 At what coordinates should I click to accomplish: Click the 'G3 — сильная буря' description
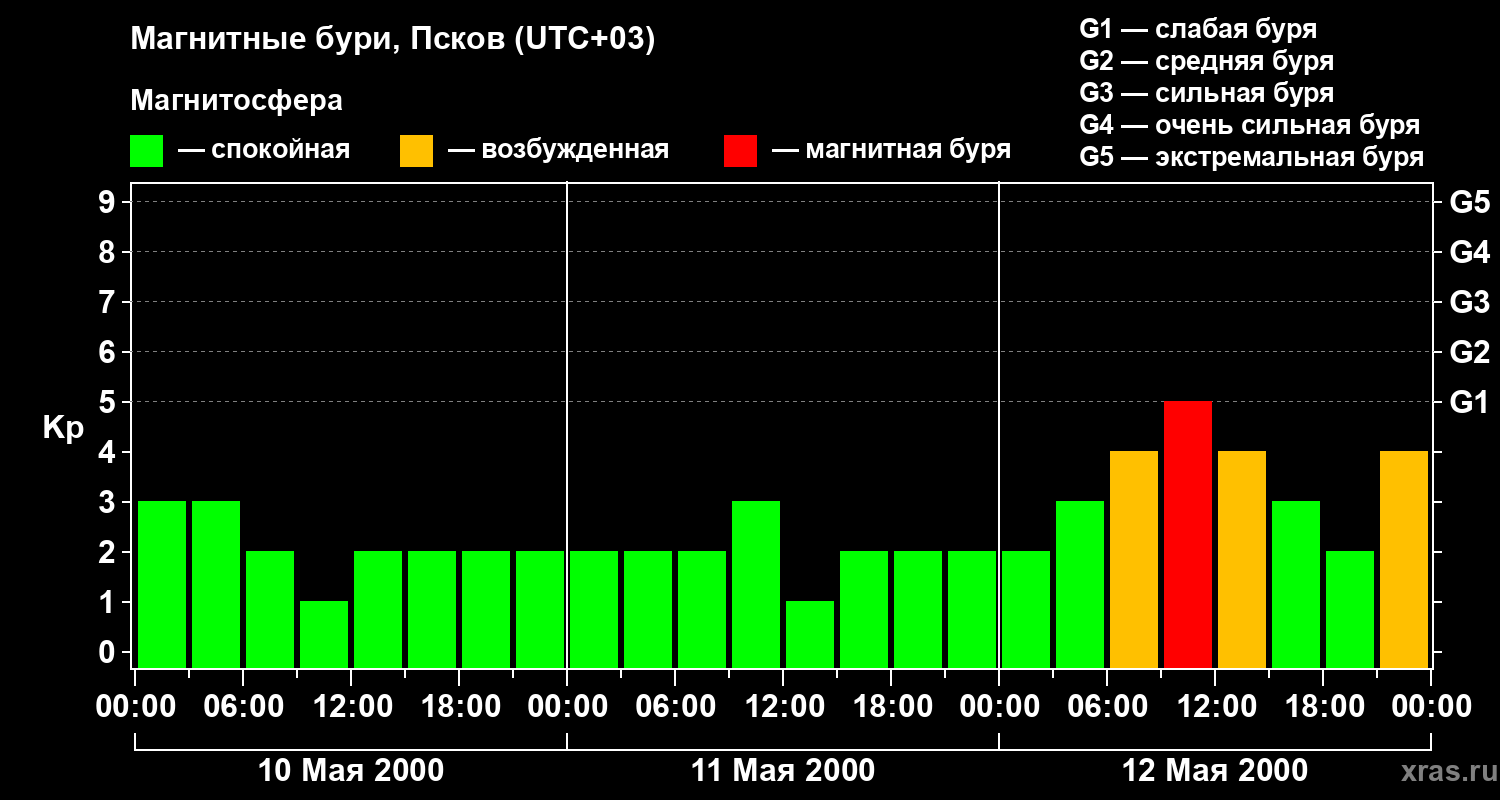1206,93
